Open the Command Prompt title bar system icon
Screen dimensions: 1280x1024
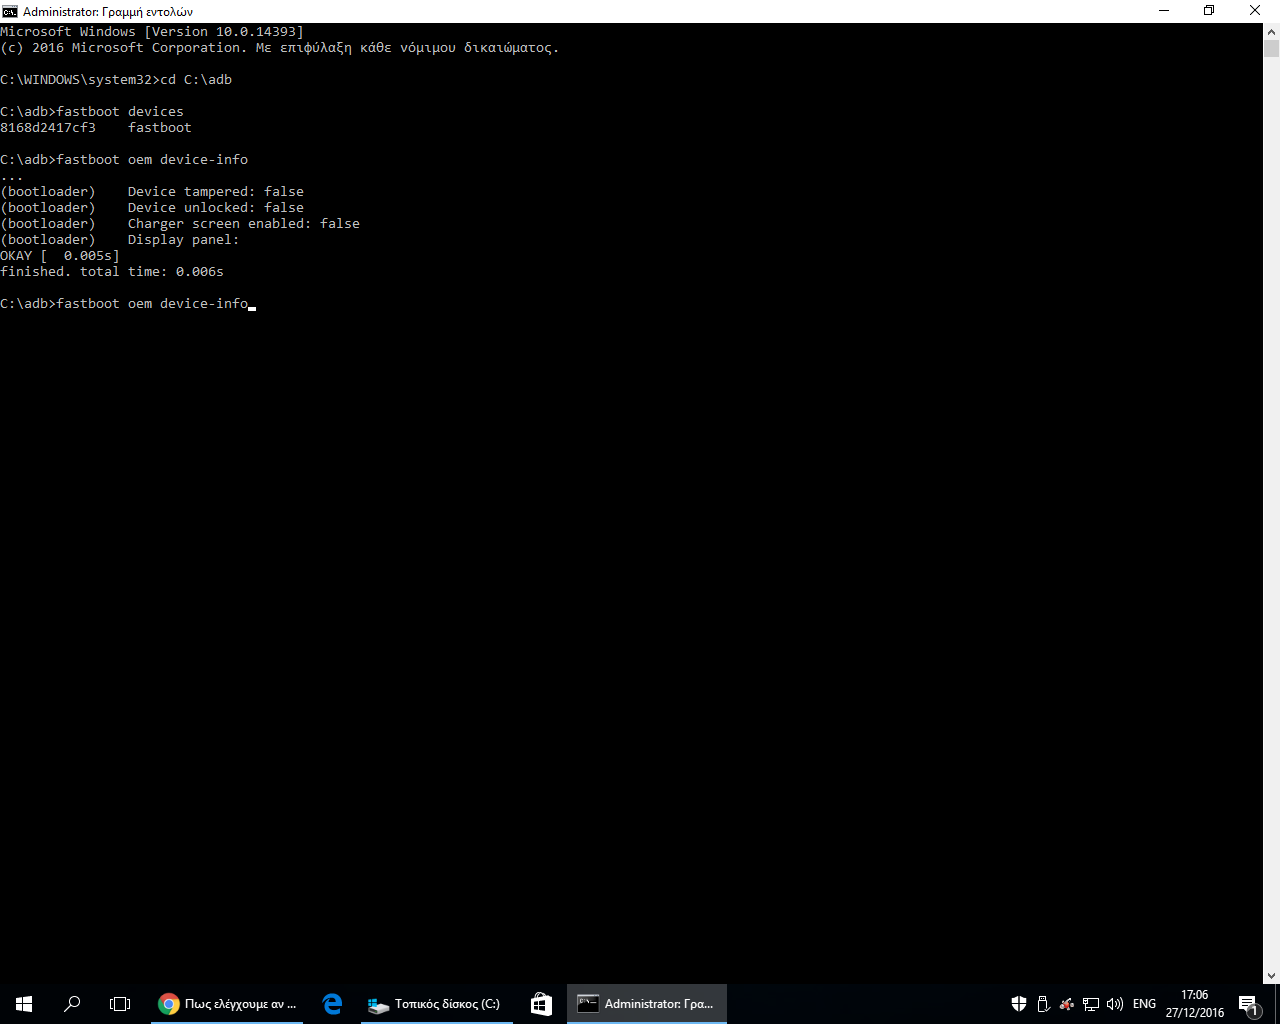[x=10, y=11]
